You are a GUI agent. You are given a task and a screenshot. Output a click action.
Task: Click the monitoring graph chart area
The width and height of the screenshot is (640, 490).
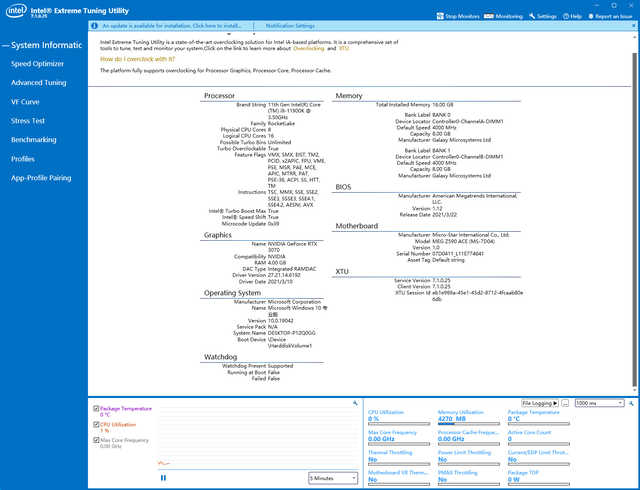(x=258, y=437)
